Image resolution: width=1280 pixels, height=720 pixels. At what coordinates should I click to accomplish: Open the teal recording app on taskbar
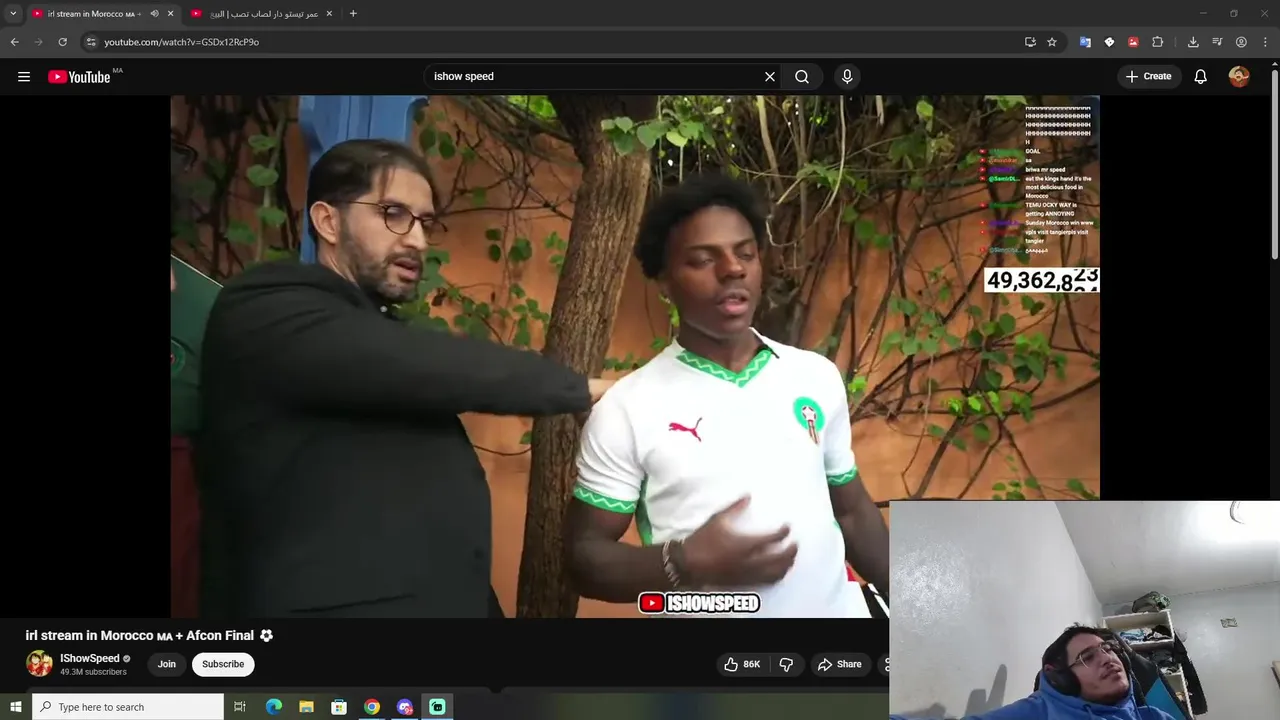click(x=437, y=707)
